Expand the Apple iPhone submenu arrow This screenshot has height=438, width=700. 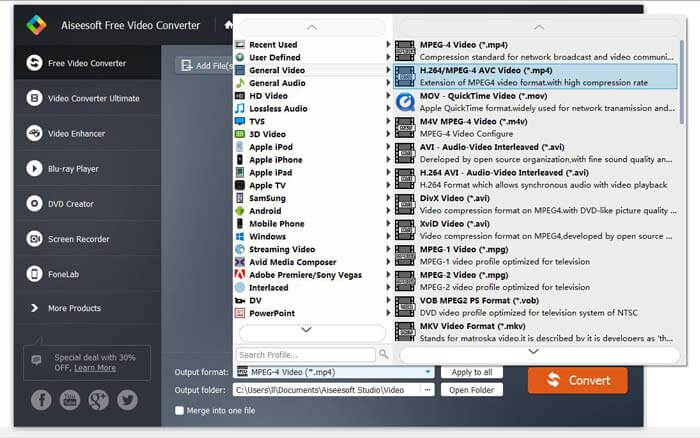pos(388,159)
